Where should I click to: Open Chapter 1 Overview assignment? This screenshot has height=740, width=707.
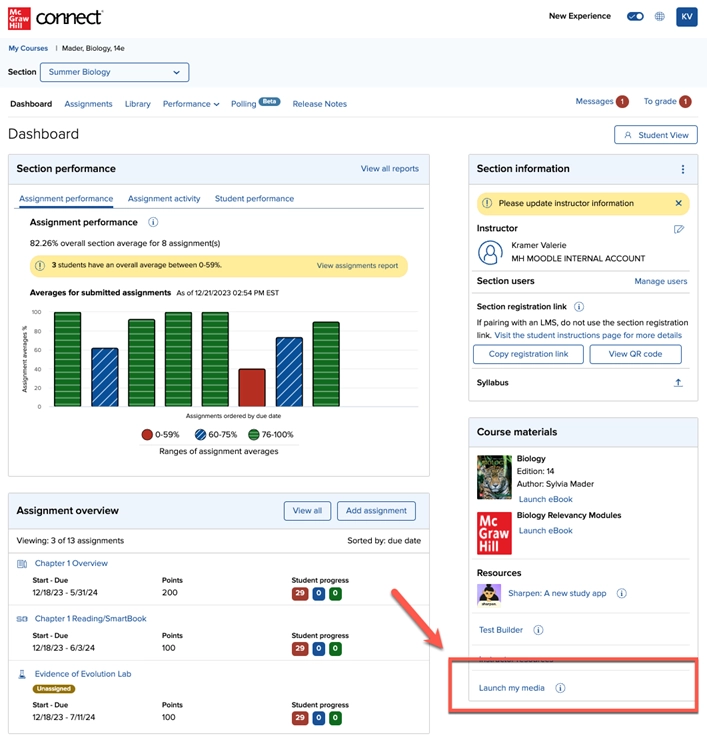71,563
